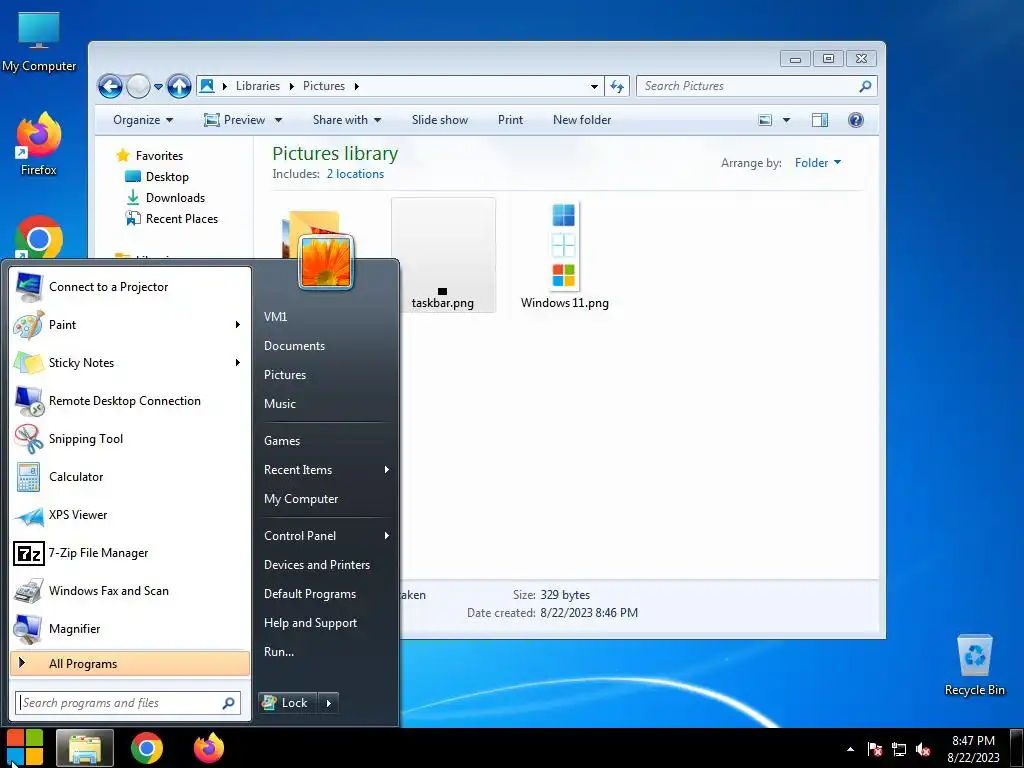Start Remote Desktop Connection
This screenshot has height=768, width=1024.
[x=130, y=401]
